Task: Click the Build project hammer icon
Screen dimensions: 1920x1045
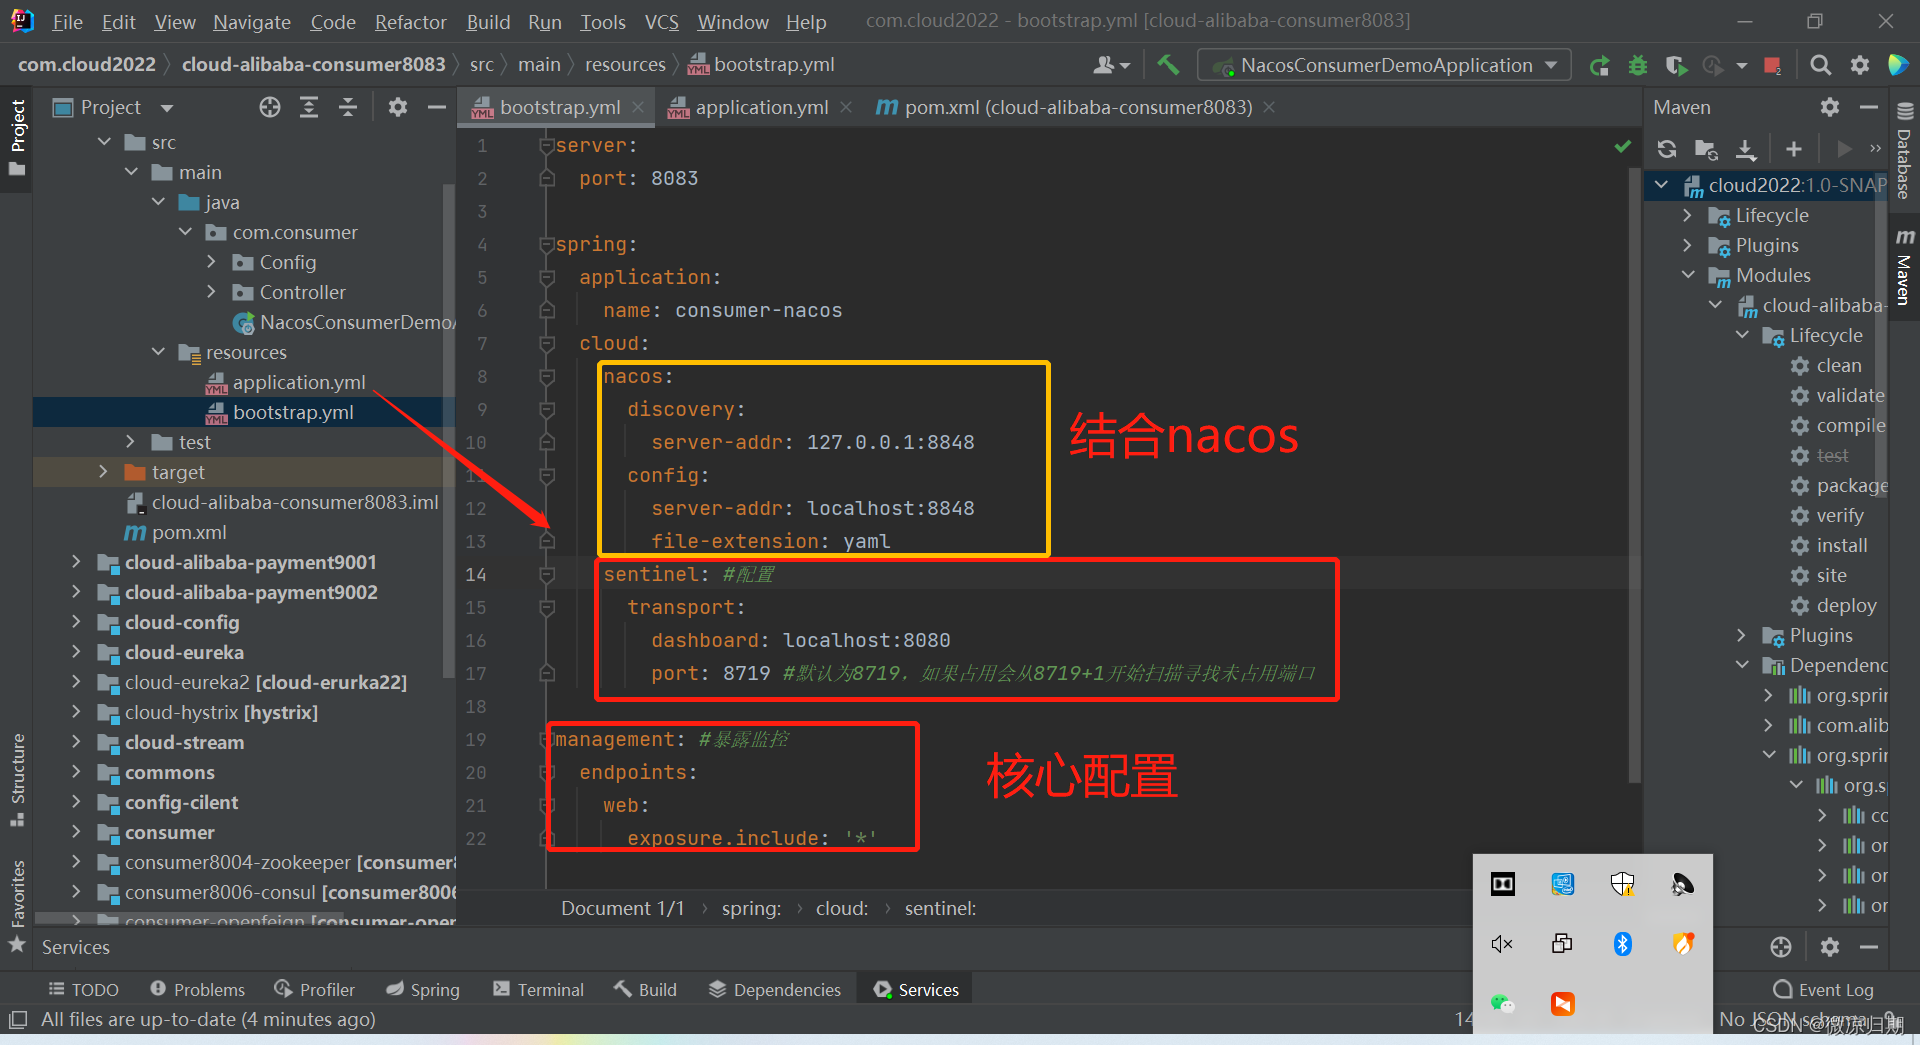Action: click(x=1167, y=65)
